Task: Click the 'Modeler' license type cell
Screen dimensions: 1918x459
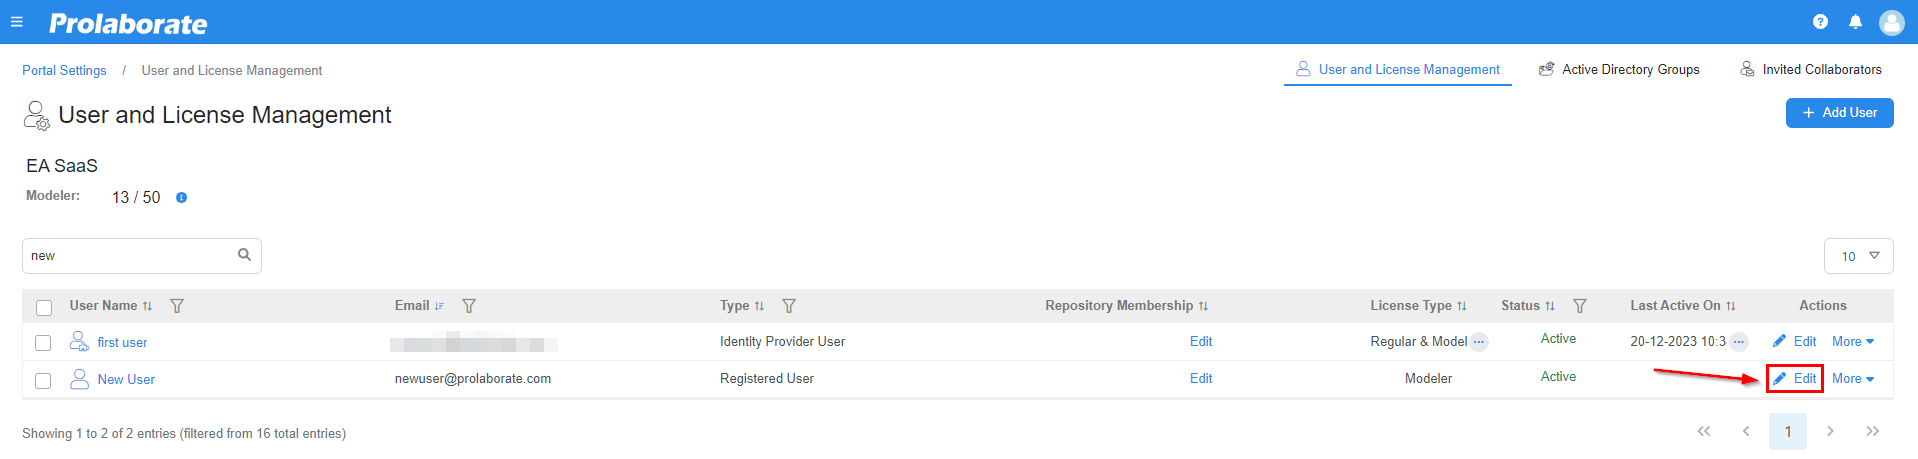Action: (1428, 379)
